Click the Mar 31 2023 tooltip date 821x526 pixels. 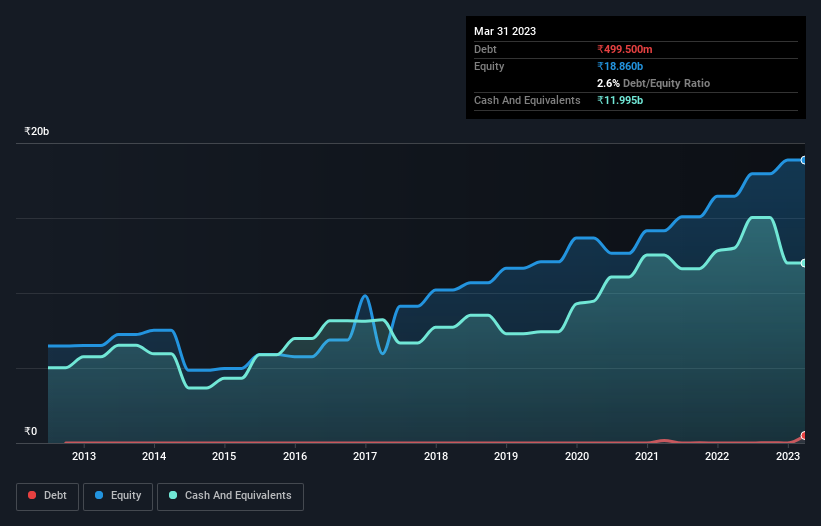pyautogui.click(x=505, y=31)
